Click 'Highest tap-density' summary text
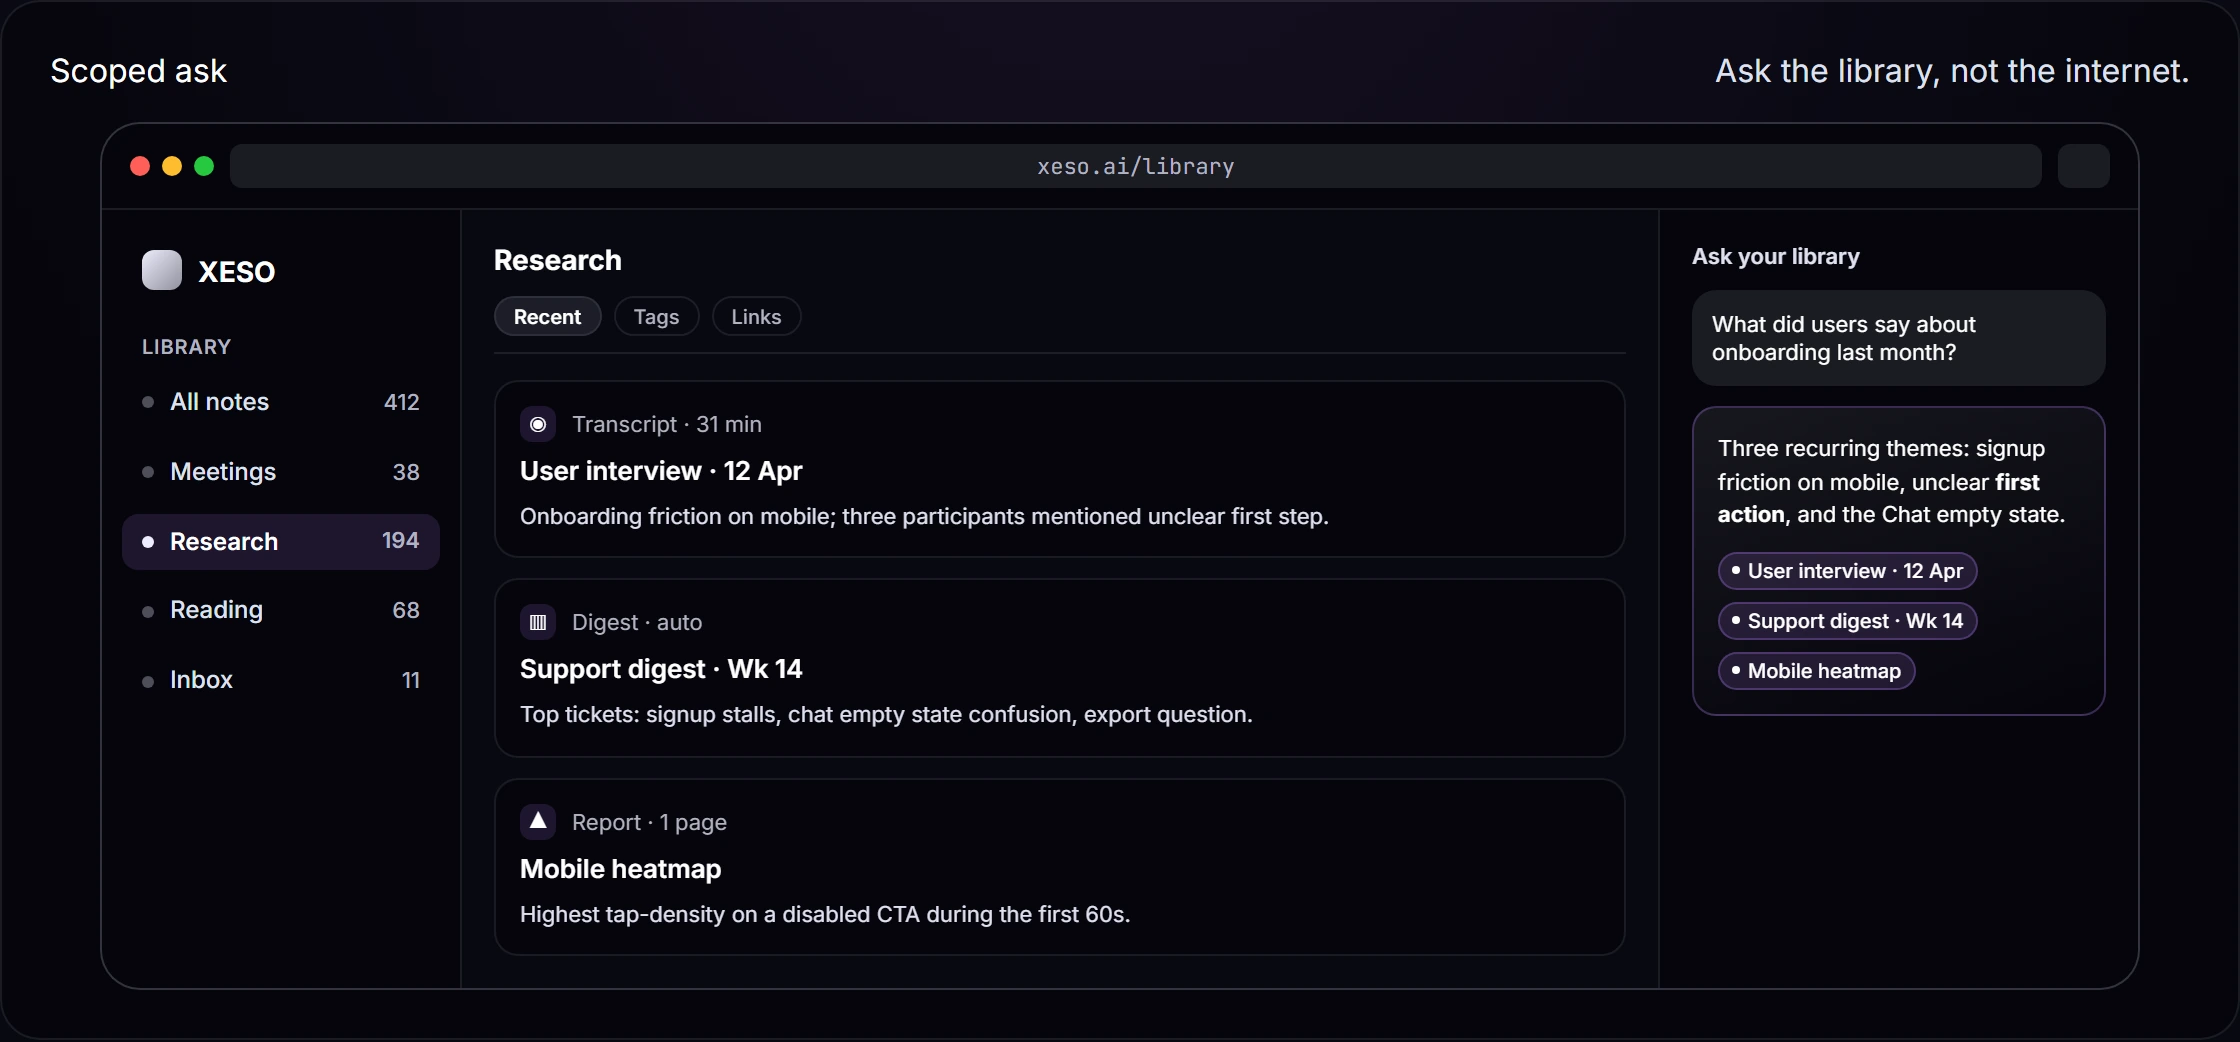Image resolution: width=2240 pixels, height=1042 pixels. 825,914
